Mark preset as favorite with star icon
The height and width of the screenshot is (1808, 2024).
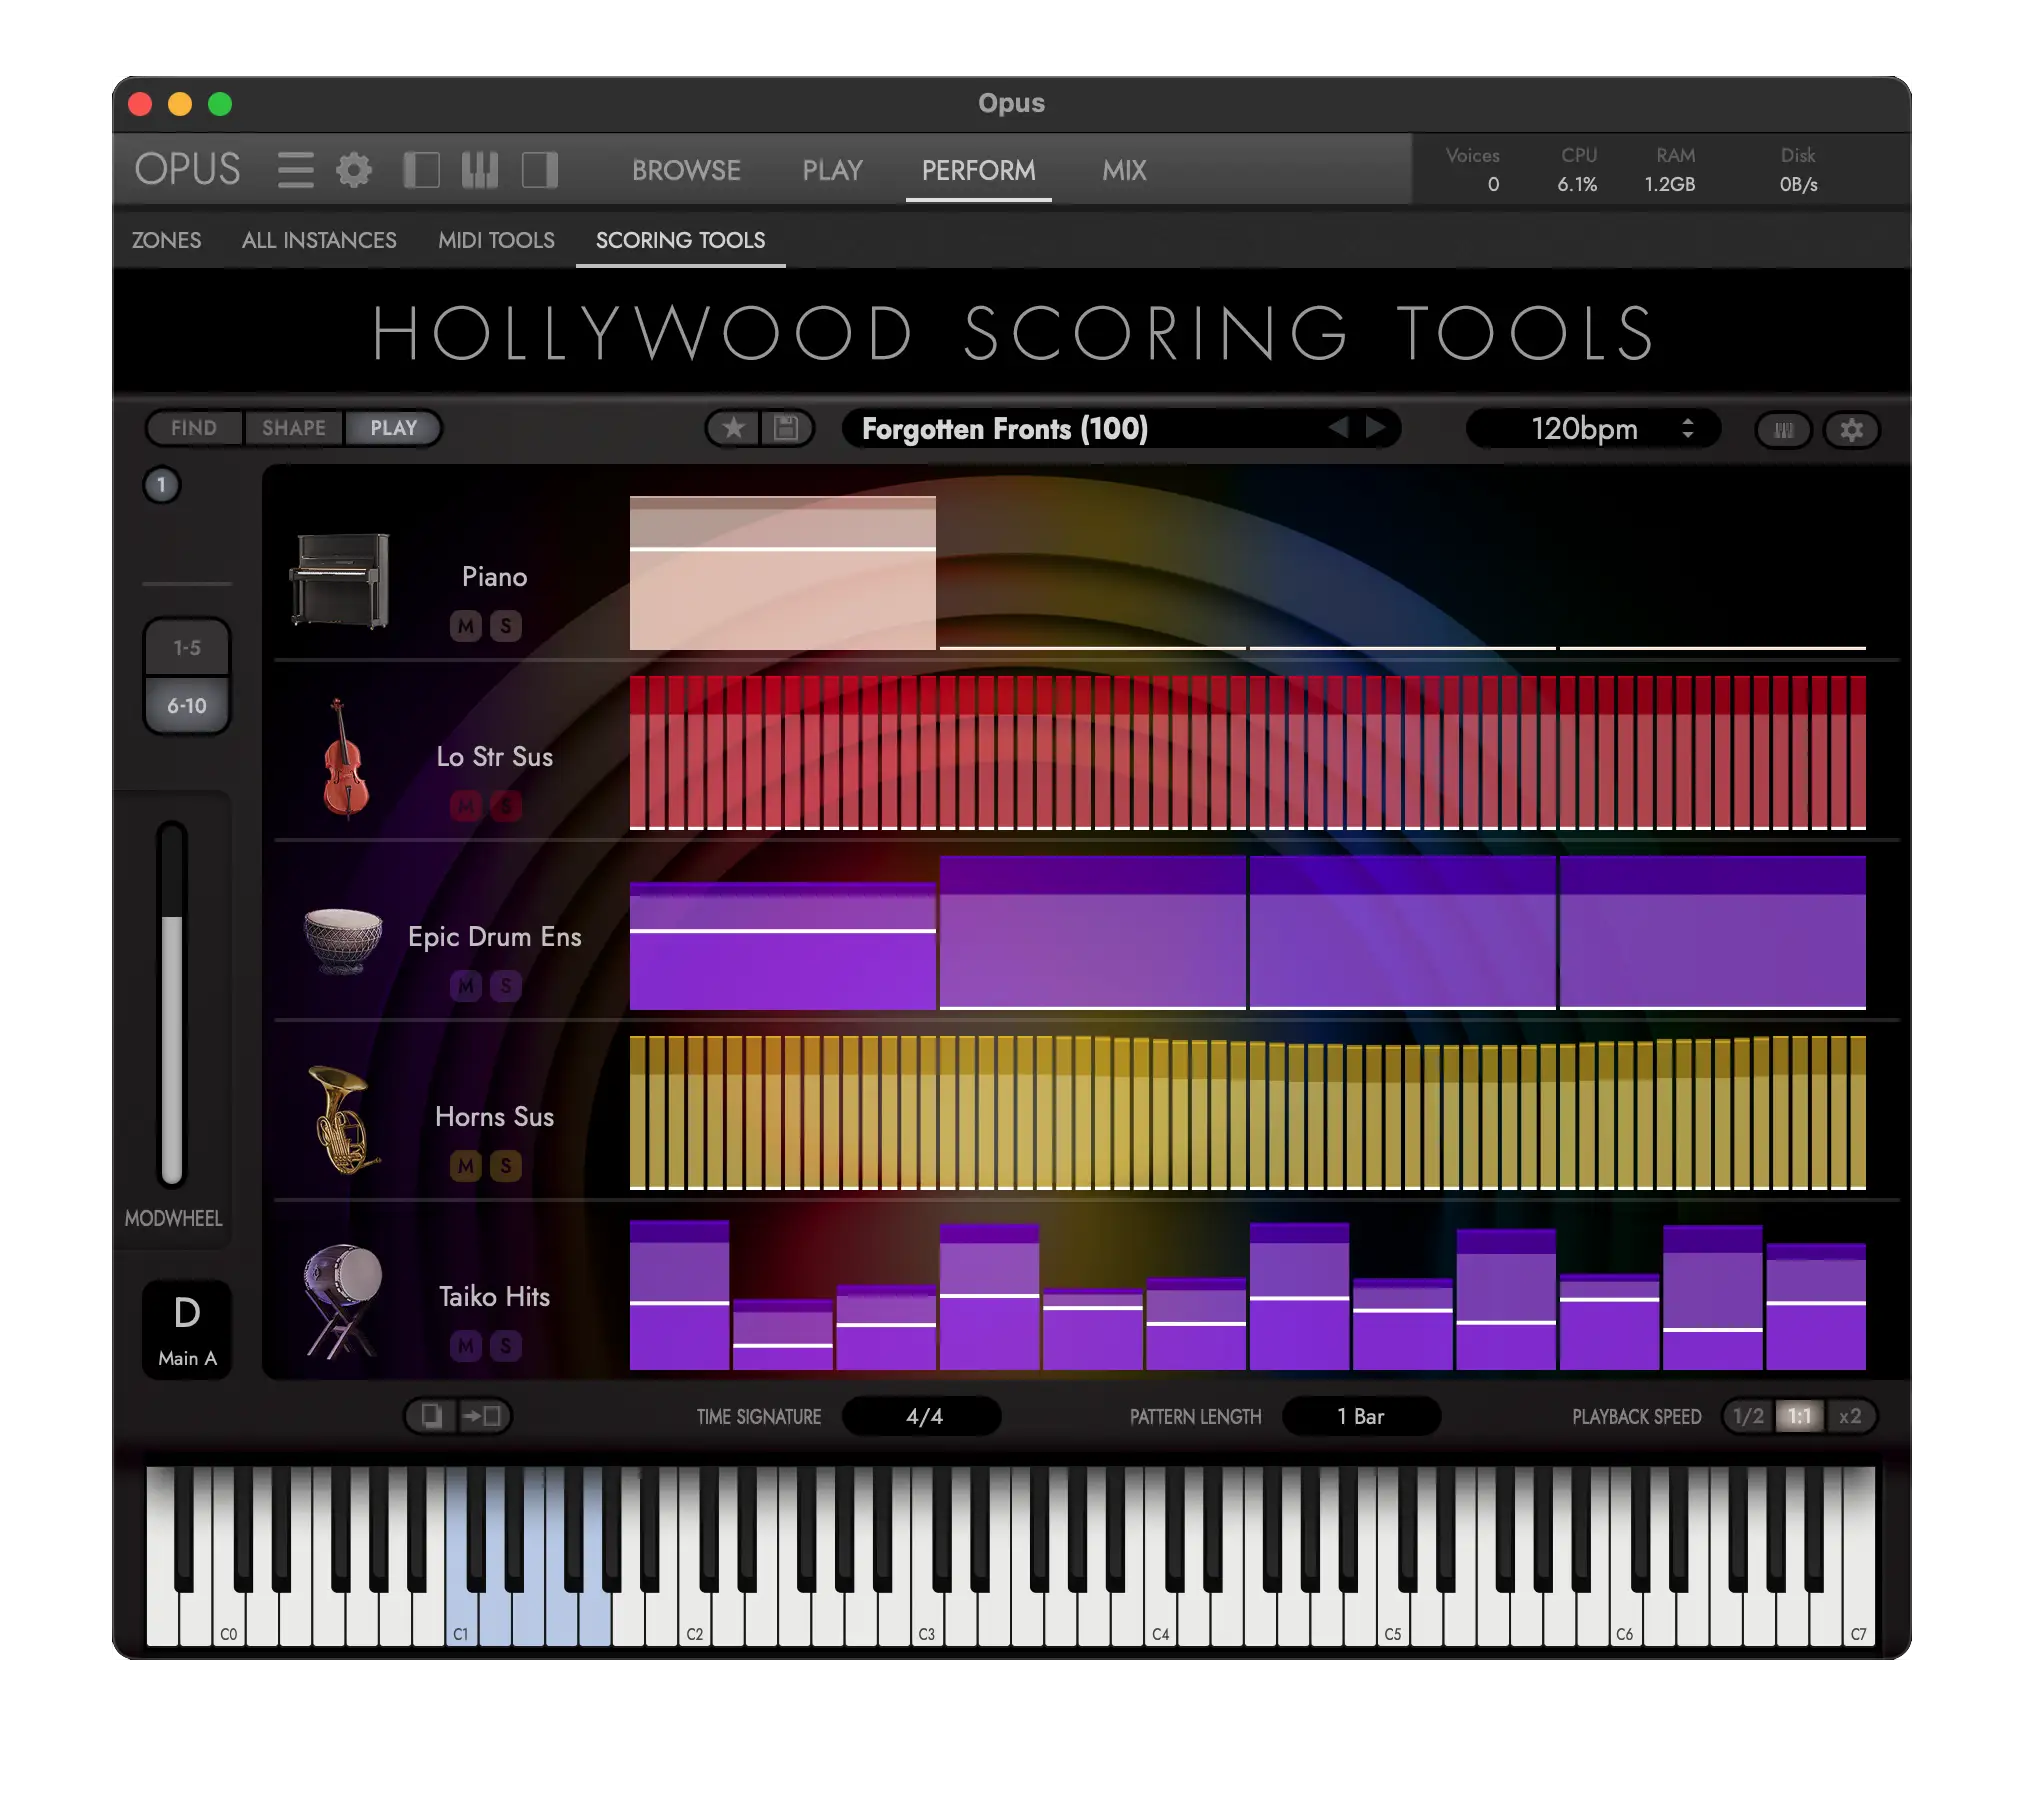point(734,429)
